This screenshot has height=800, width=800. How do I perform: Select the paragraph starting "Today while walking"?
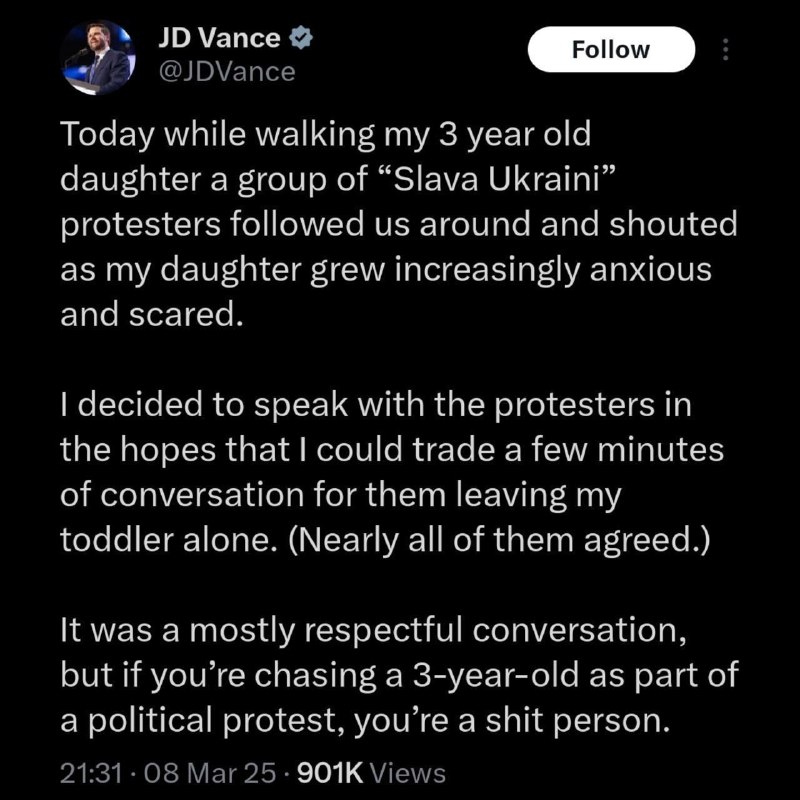click(x=399, y=224)
